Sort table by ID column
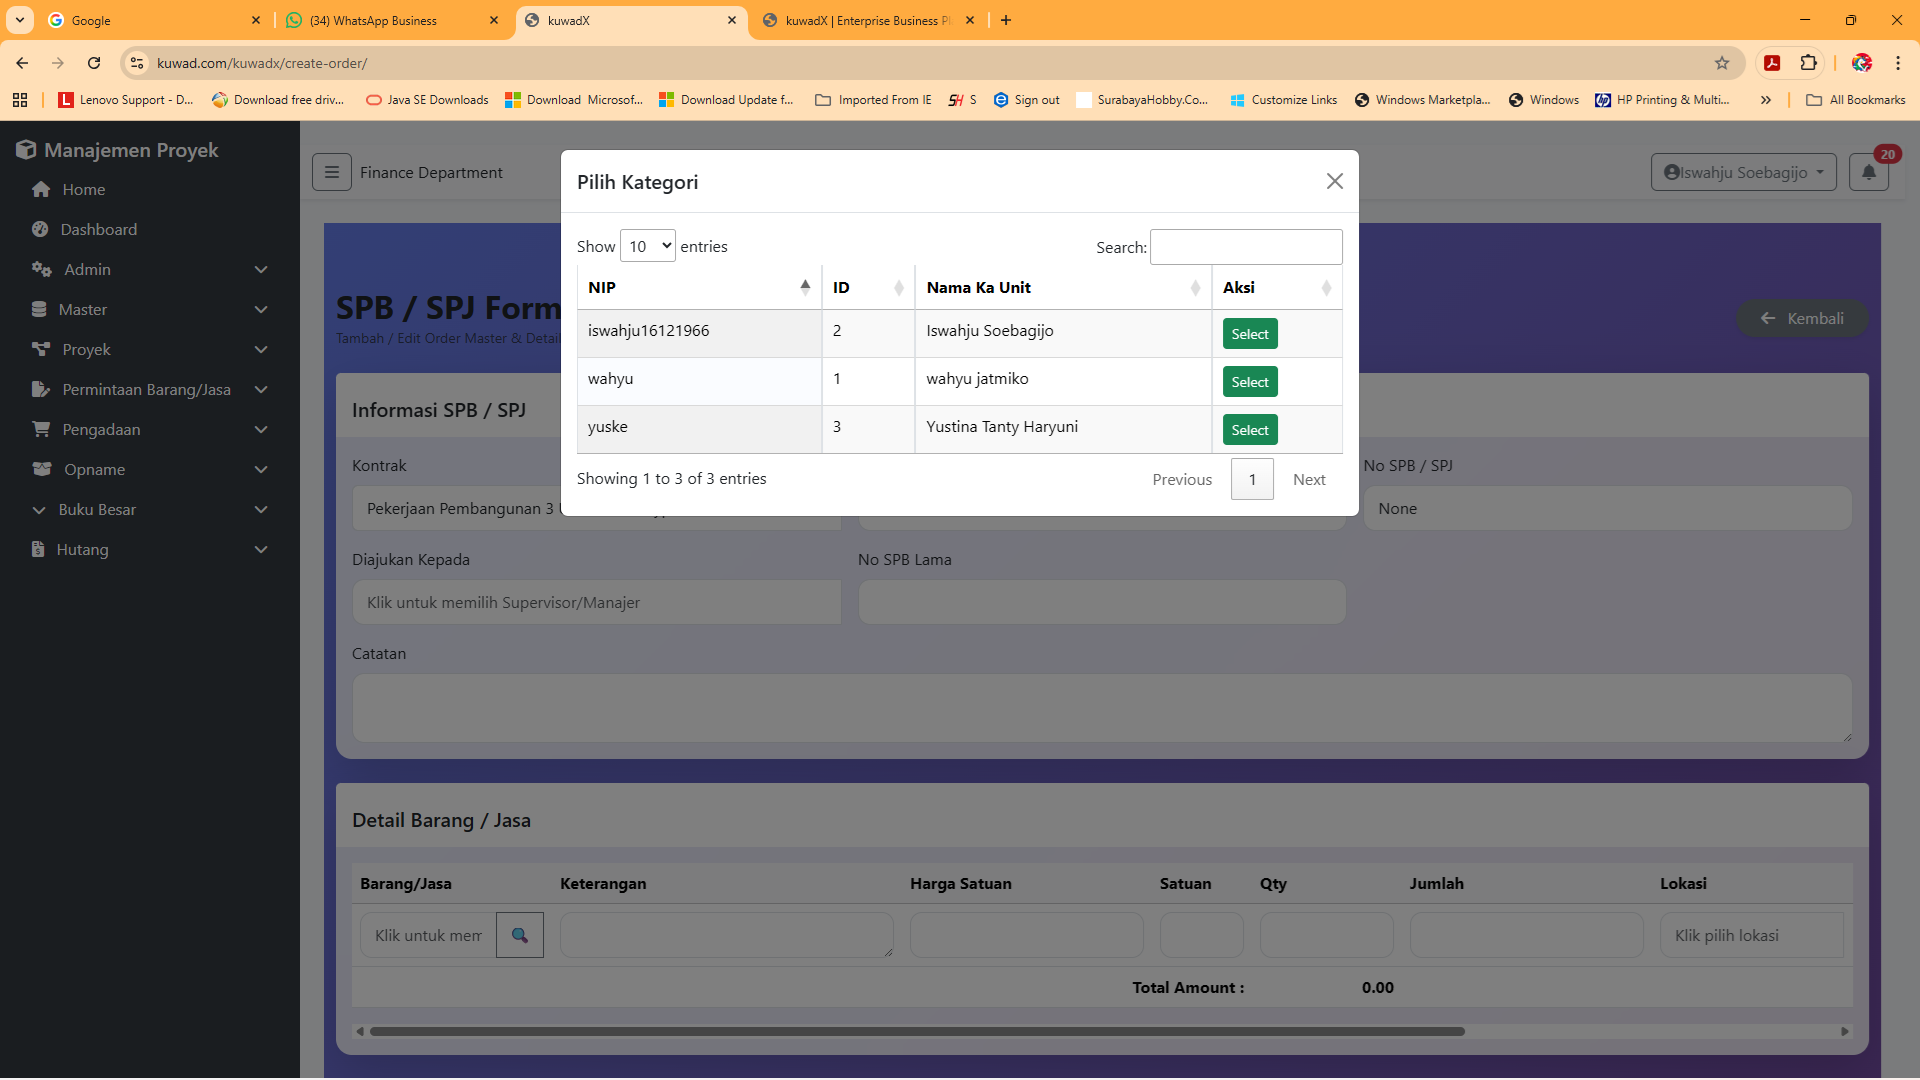Viewport: 1920px width, 1080px height. pos(868,288)
